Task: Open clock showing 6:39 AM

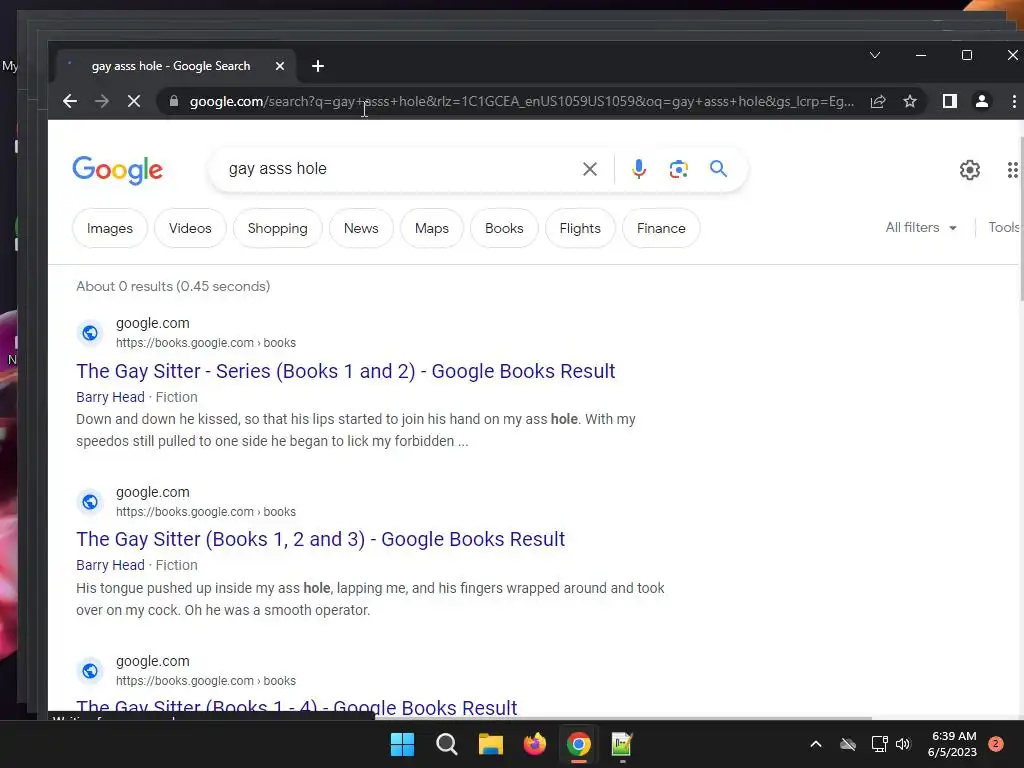Action: coord(953,744)
